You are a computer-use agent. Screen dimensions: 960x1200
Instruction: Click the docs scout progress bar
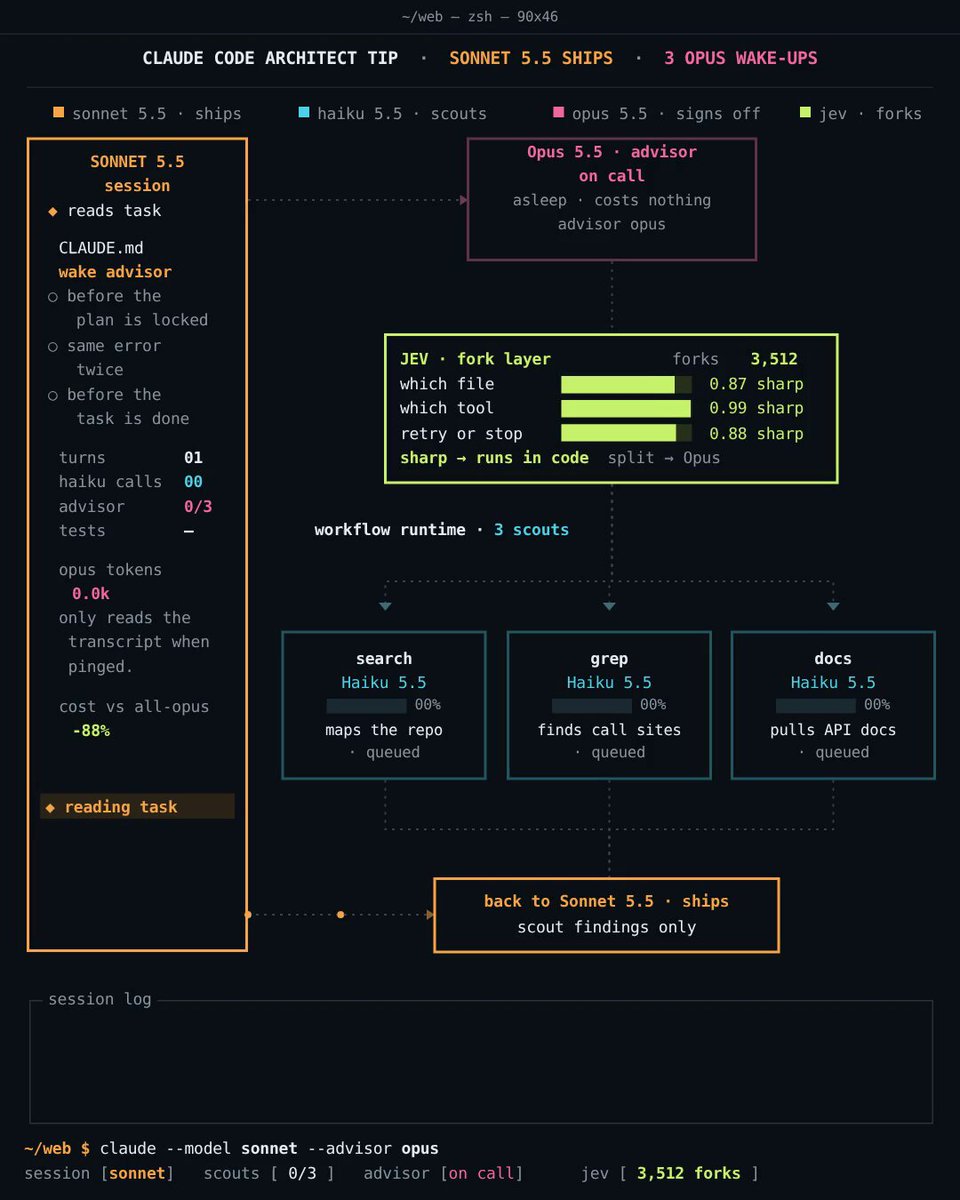point(815,705)
